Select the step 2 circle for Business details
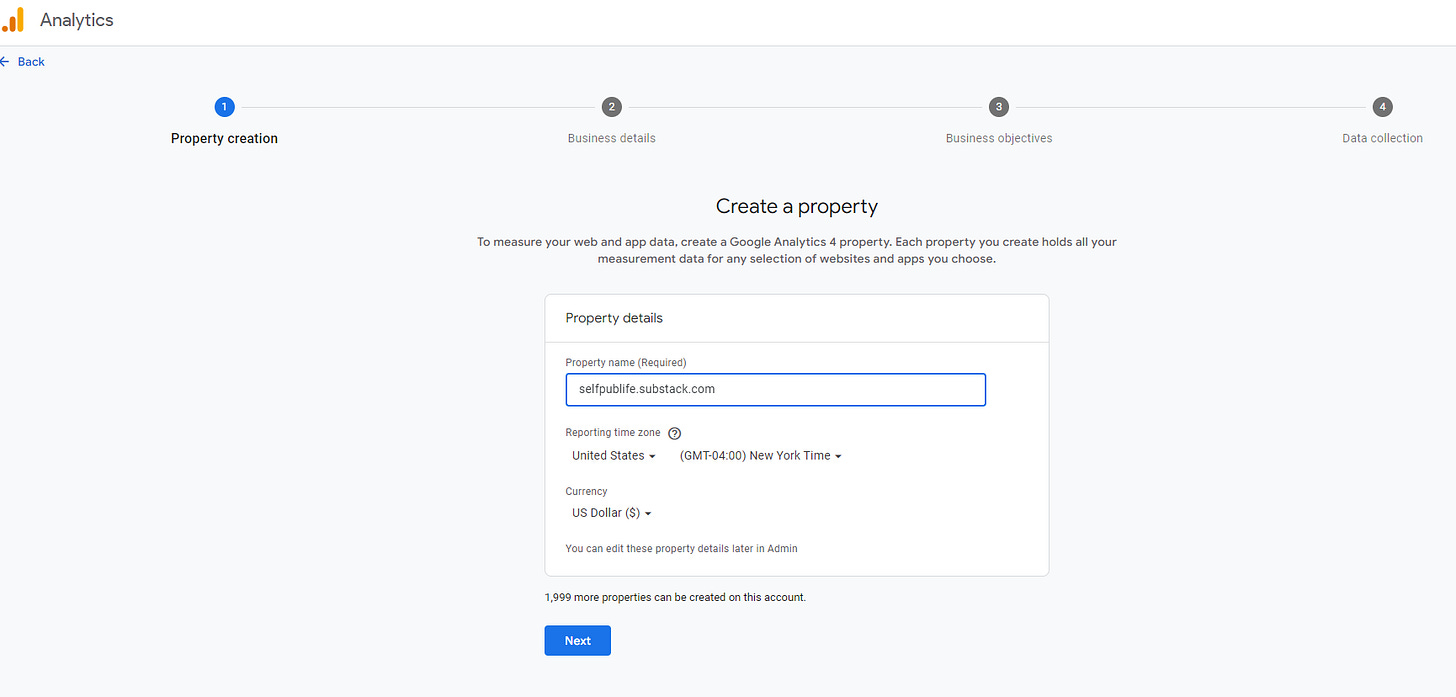 [611, 106]
